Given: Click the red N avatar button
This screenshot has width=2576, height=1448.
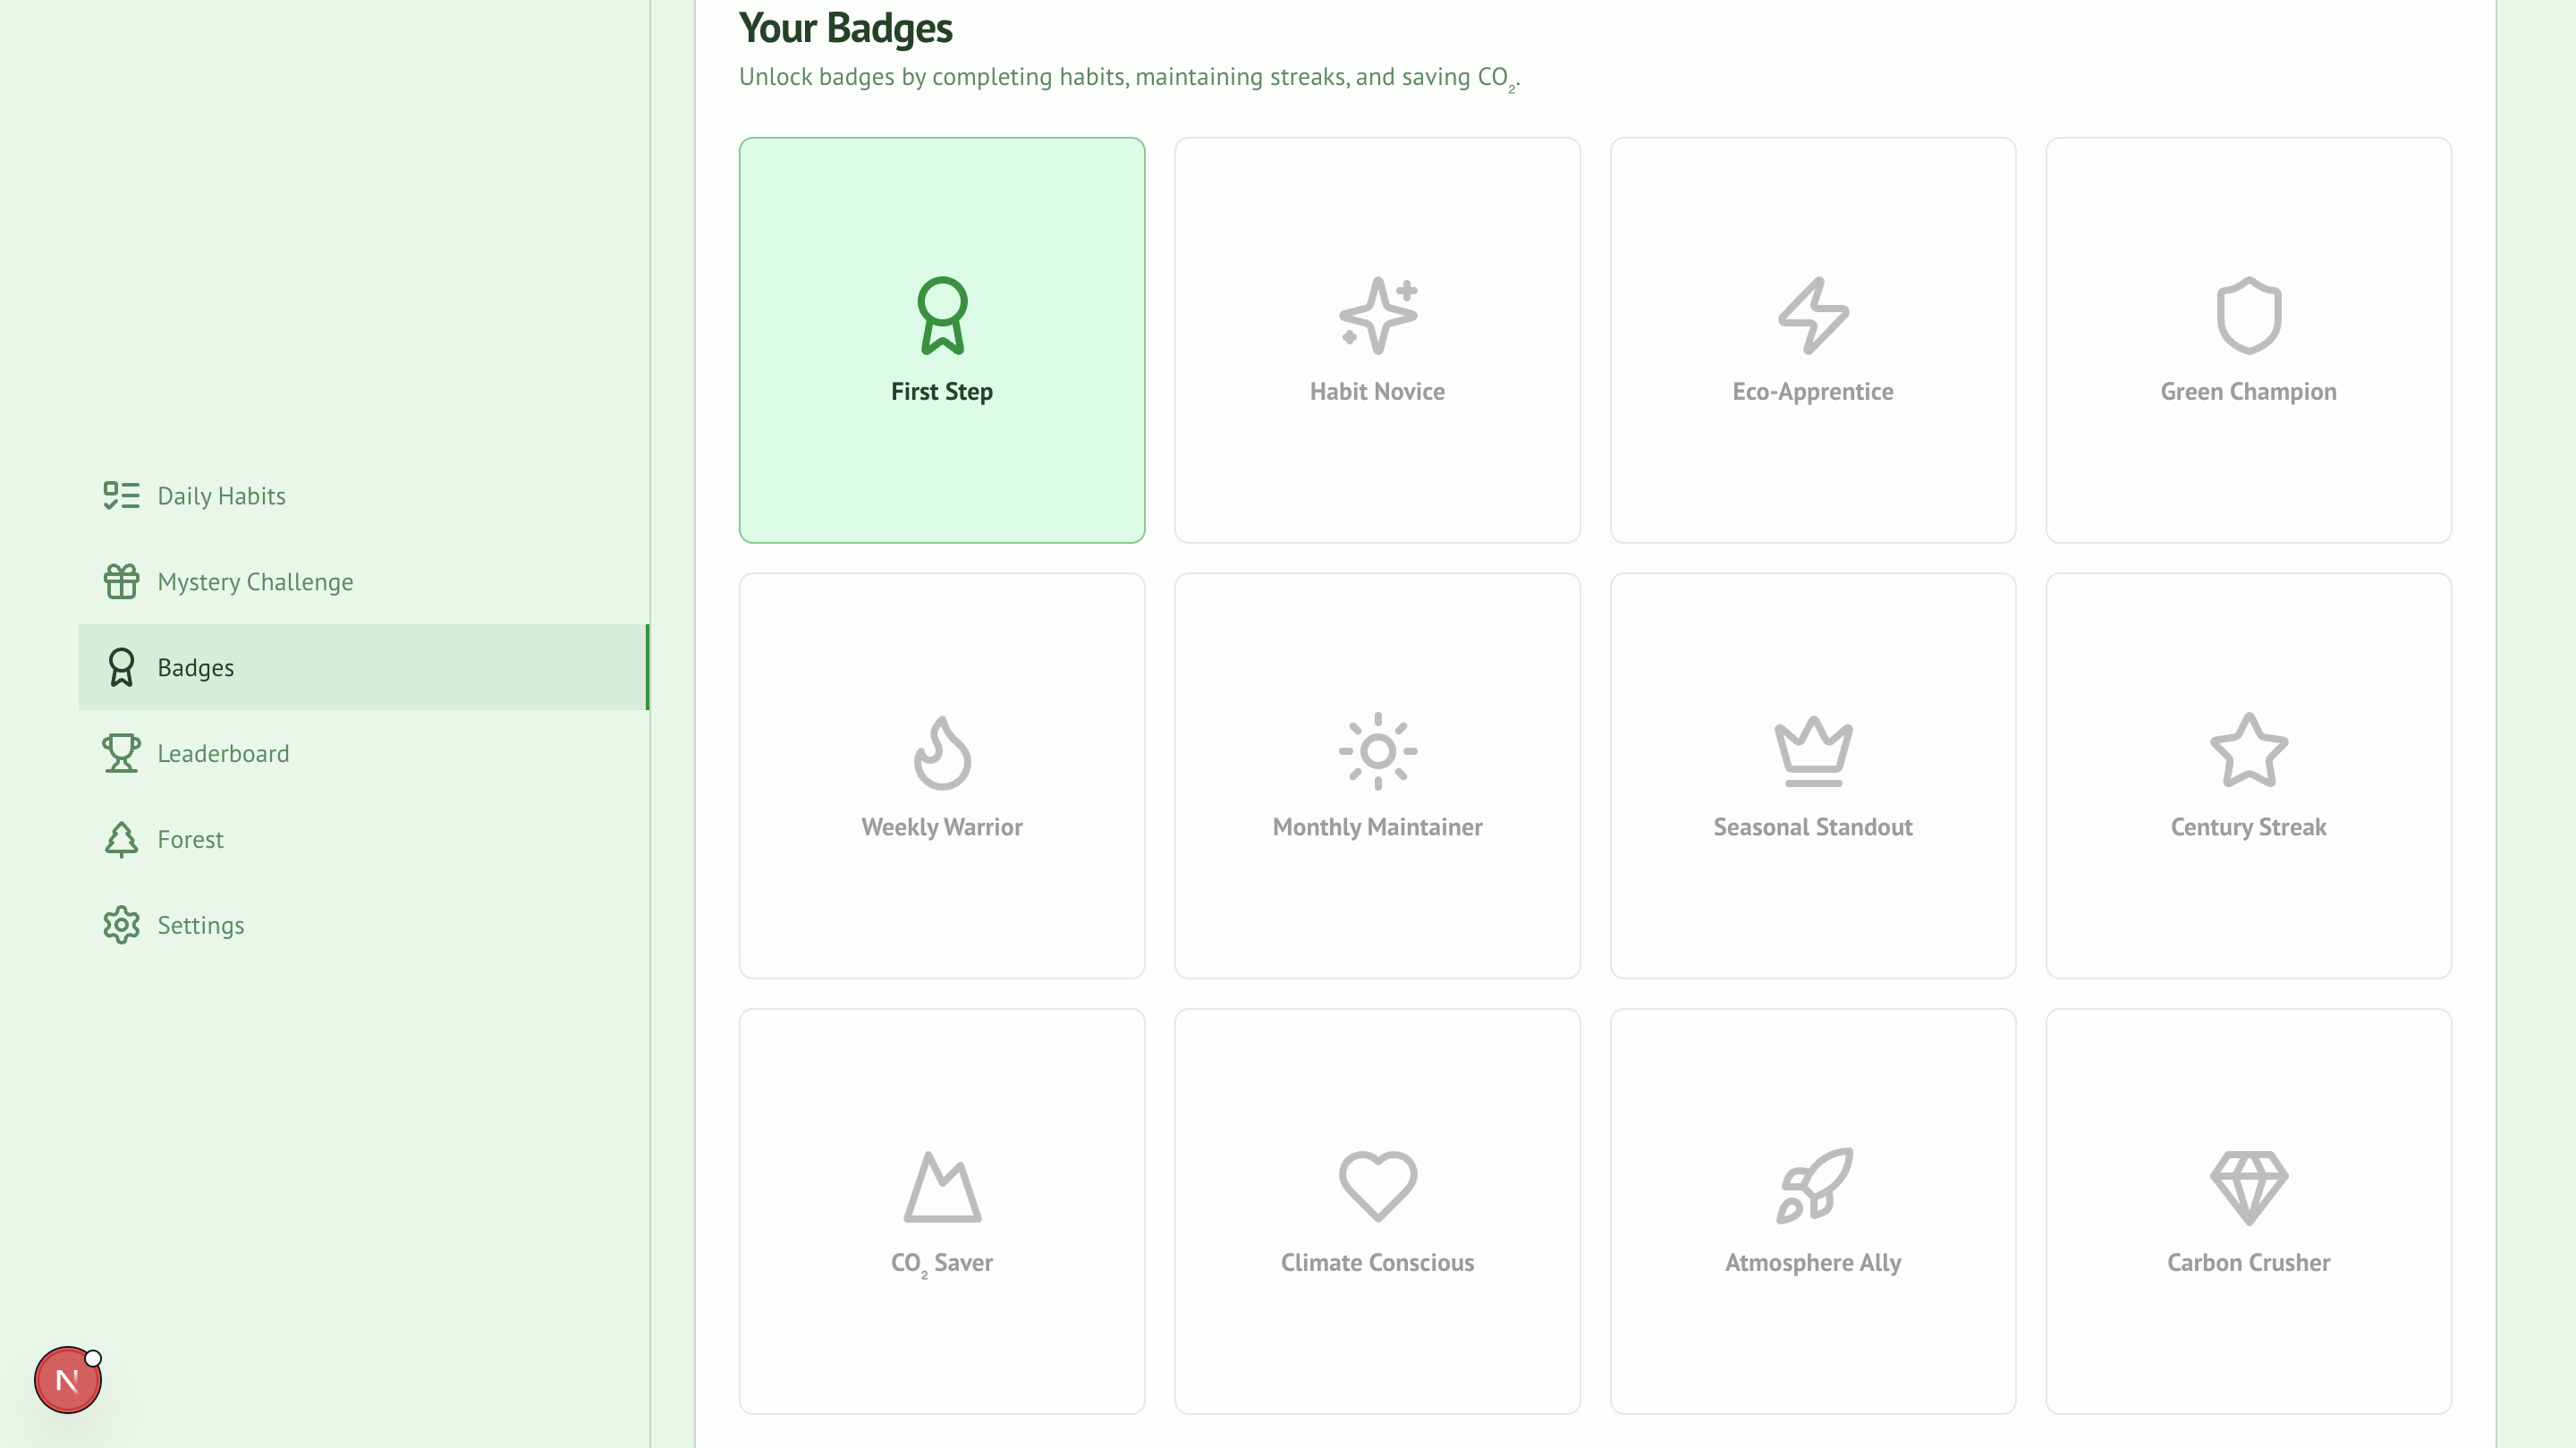Looking at the screenshot, I should pyautogui.click(x=67, y=1380).
